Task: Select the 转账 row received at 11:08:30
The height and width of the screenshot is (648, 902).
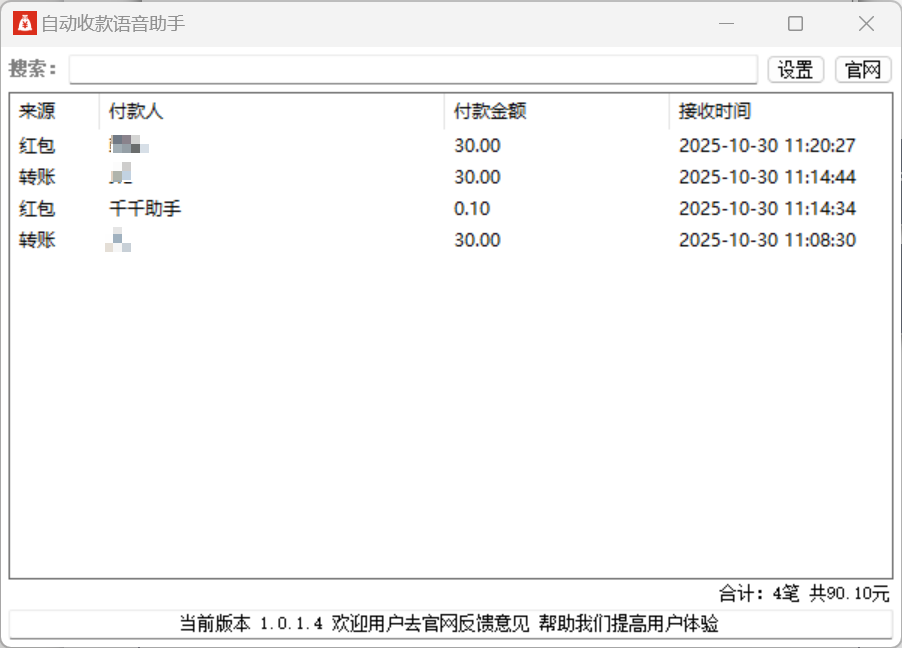Action: coord(450,240)
